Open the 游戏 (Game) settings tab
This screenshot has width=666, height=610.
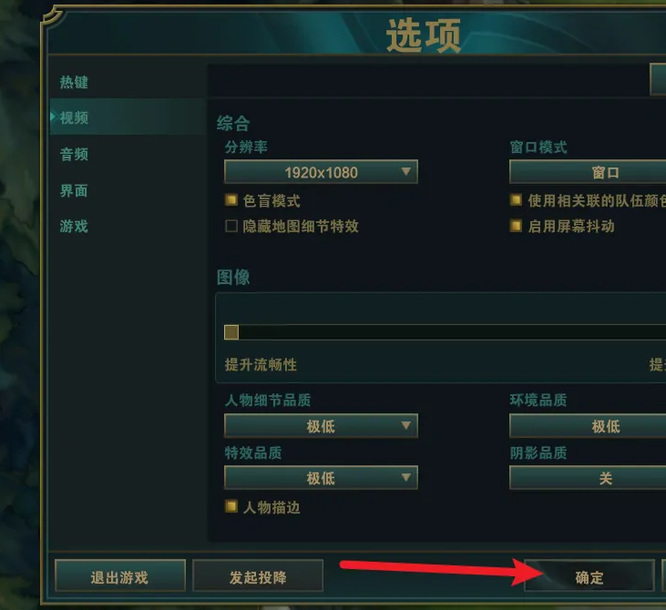(x=74, y=226)
